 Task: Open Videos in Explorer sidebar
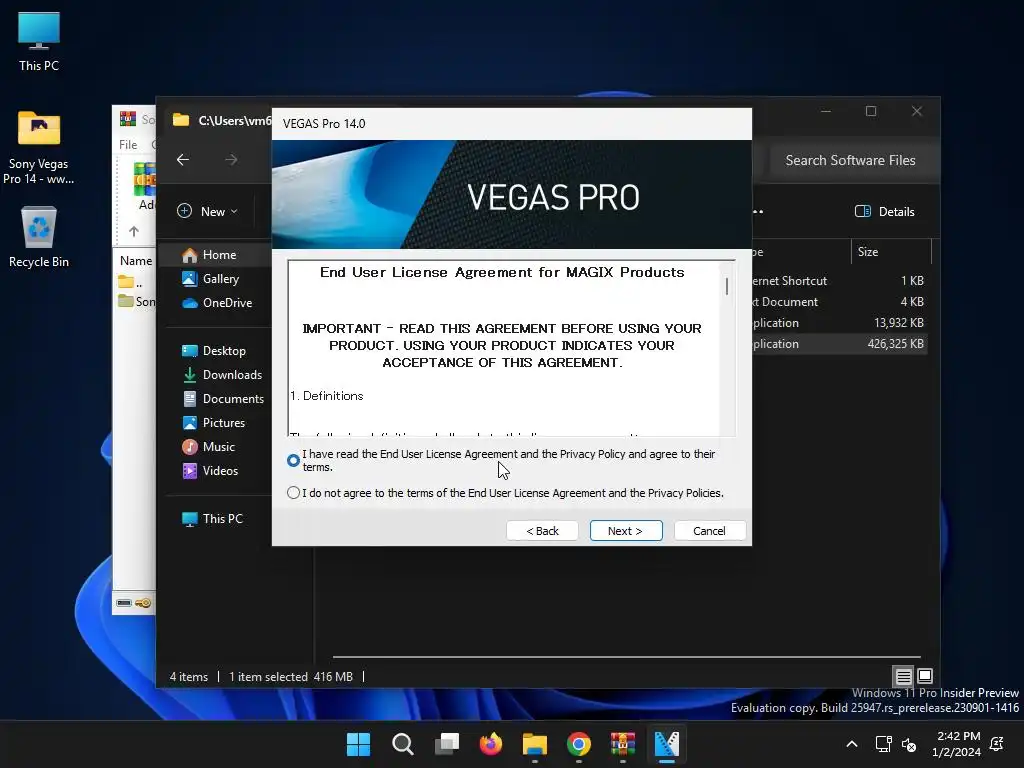(x=219, y=471)
